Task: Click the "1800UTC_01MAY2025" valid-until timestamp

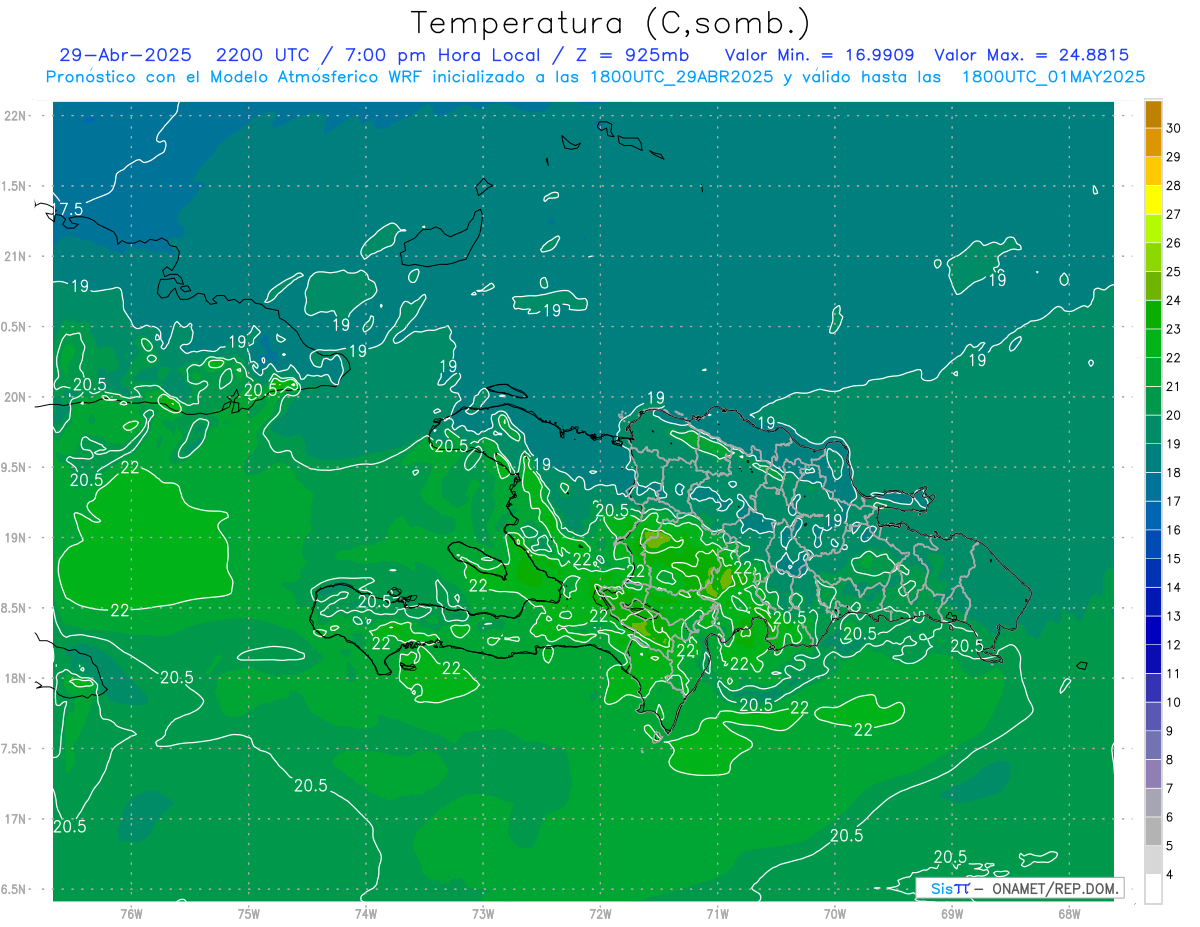Action: [1054, 77]
